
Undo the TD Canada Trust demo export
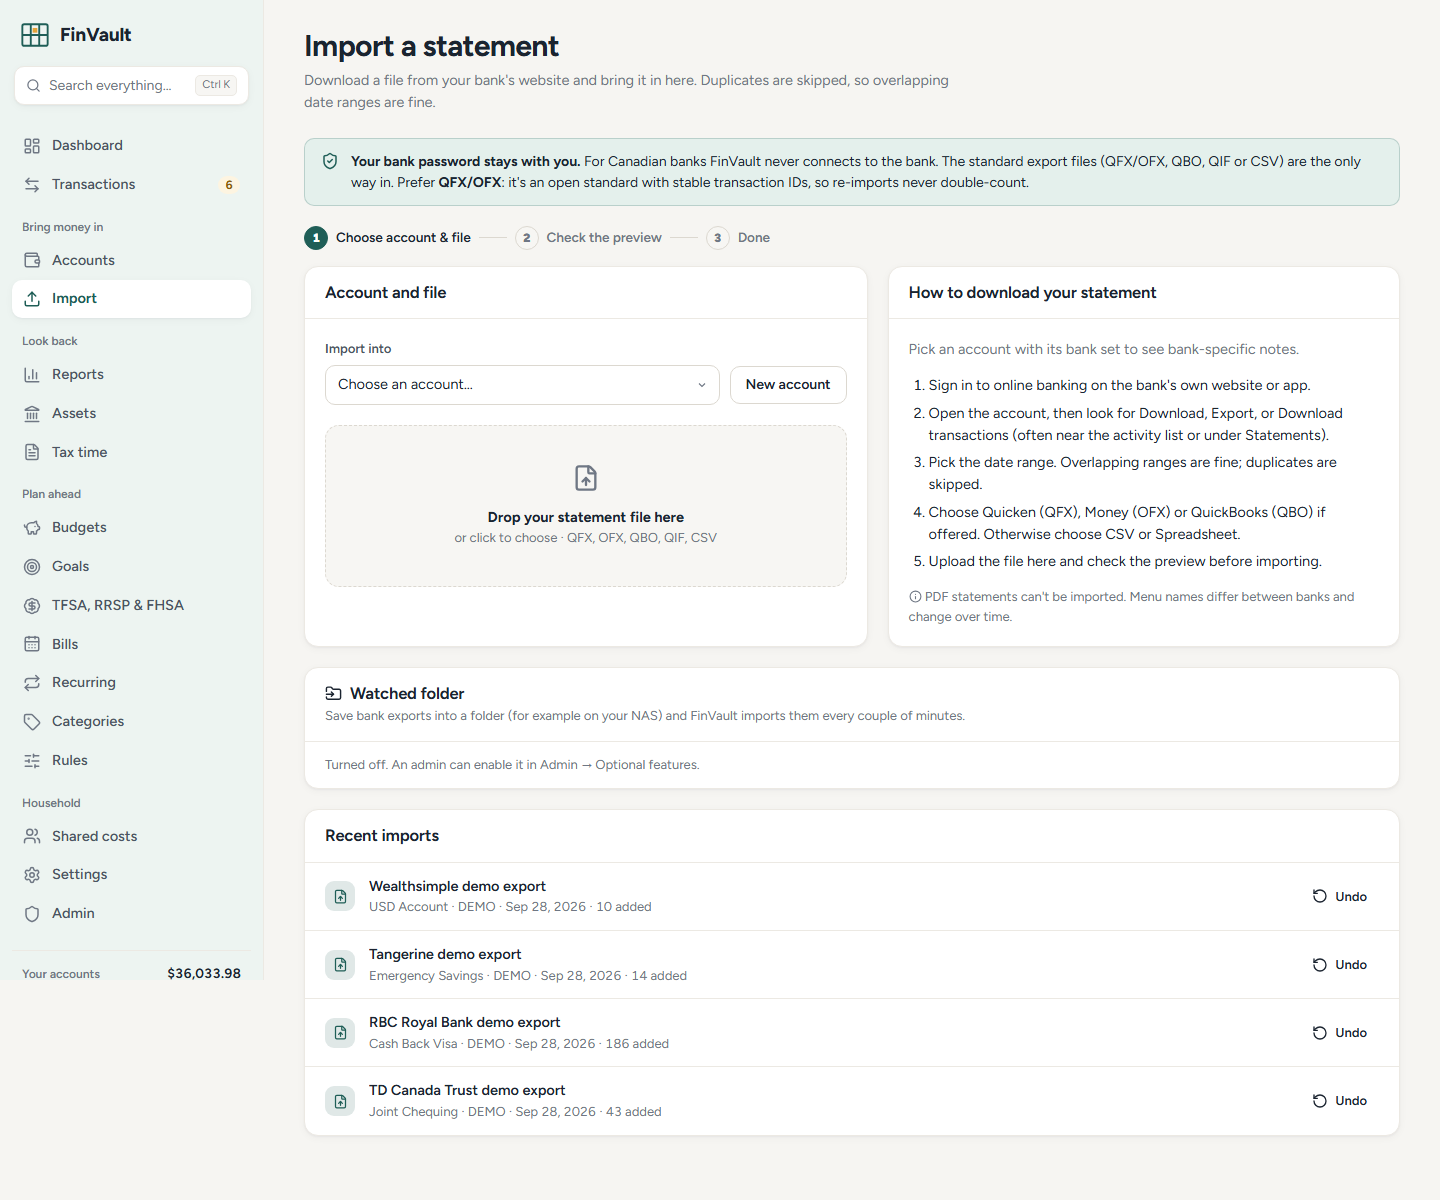pyautogui.click(x=1340, y=1101)
